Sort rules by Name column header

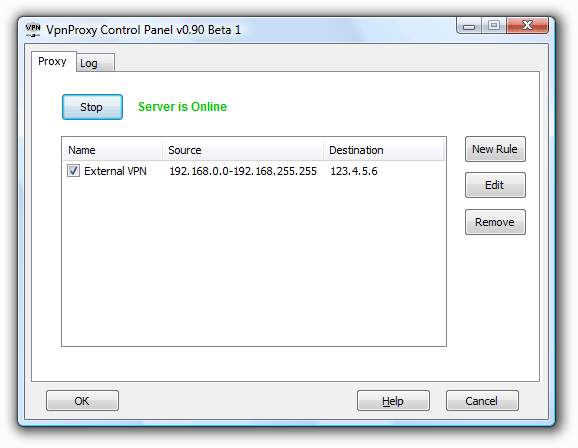point(112,150)
